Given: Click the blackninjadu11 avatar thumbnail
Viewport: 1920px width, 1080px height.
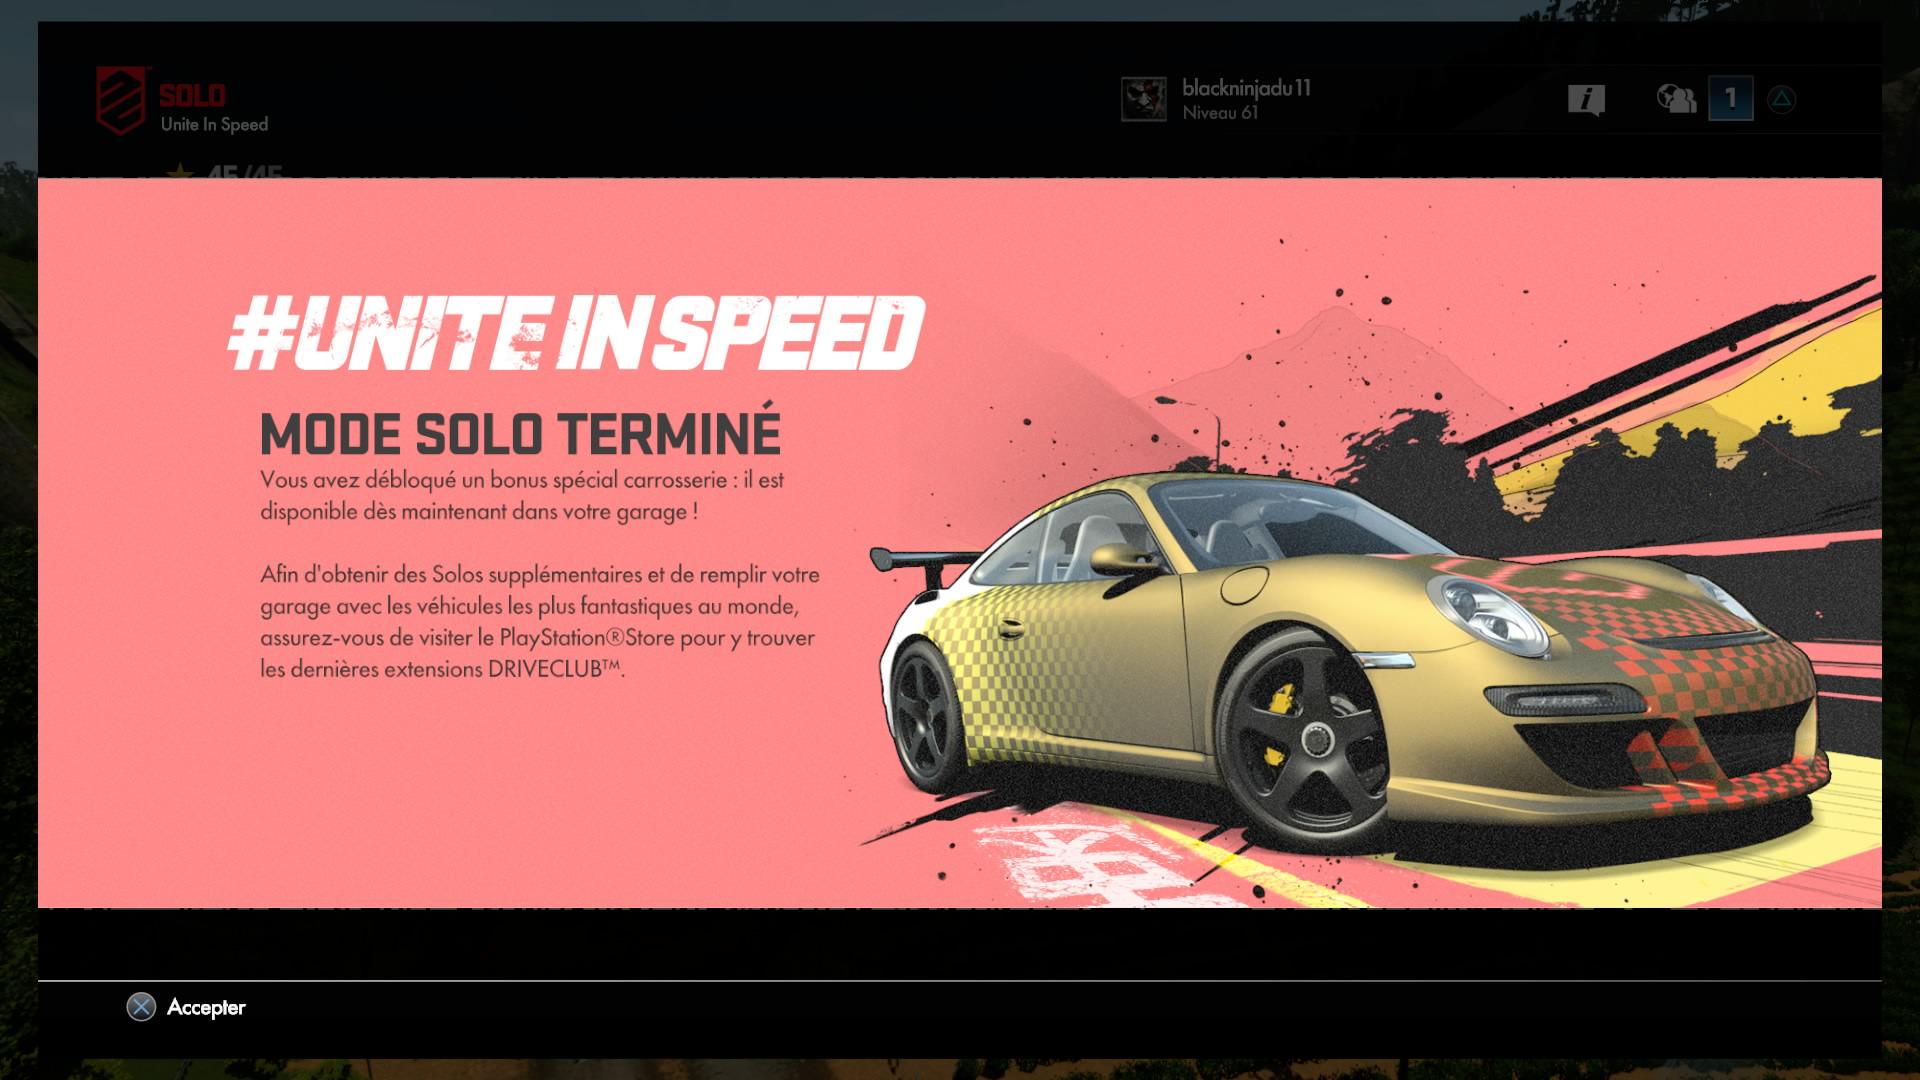Looking at the screenshot, I should [x=1144, y=100].
